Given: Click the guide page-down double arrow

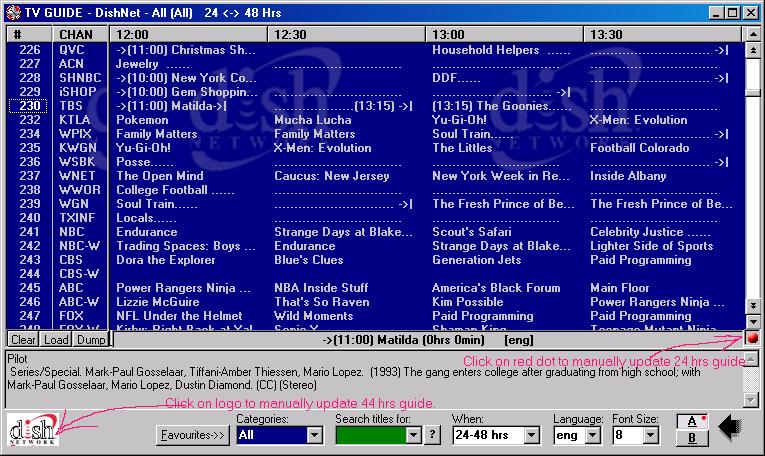Looking at the screenshot, I should pos(753,306).
